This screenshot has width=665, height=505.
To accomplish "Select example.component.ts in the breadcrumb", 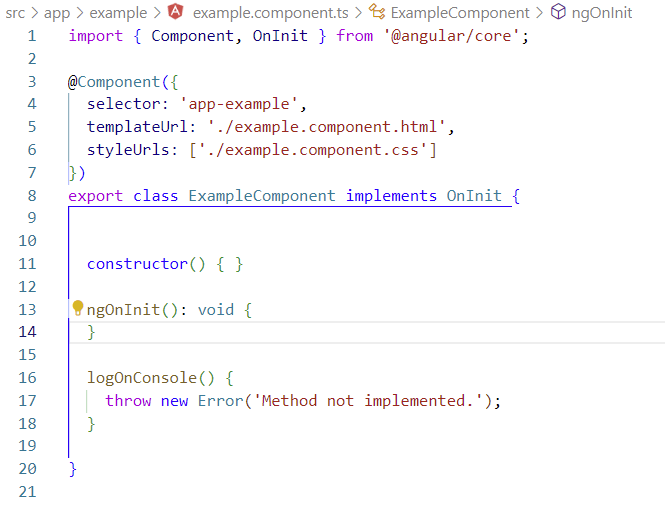I will coord(271,13).
